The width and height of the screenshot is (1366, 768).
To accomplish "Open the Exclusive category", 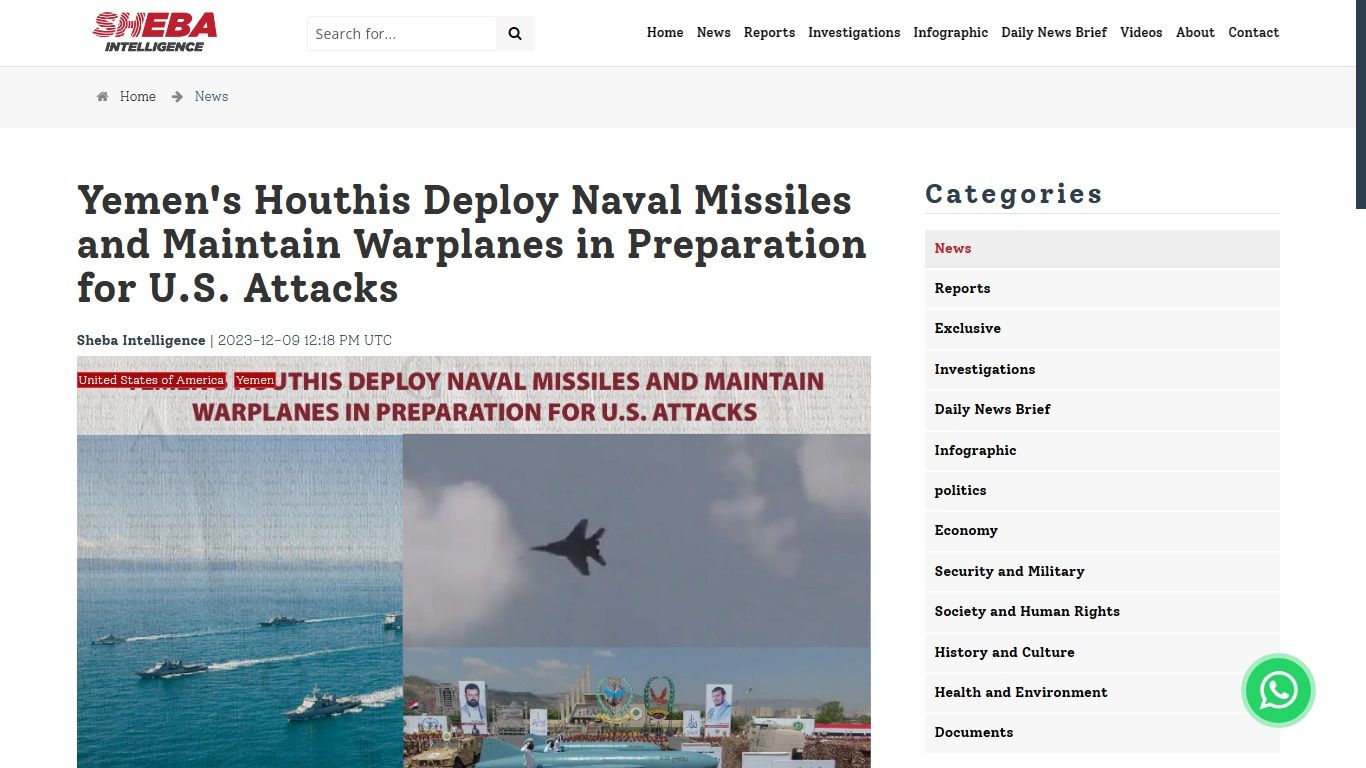I will point(967,329).
